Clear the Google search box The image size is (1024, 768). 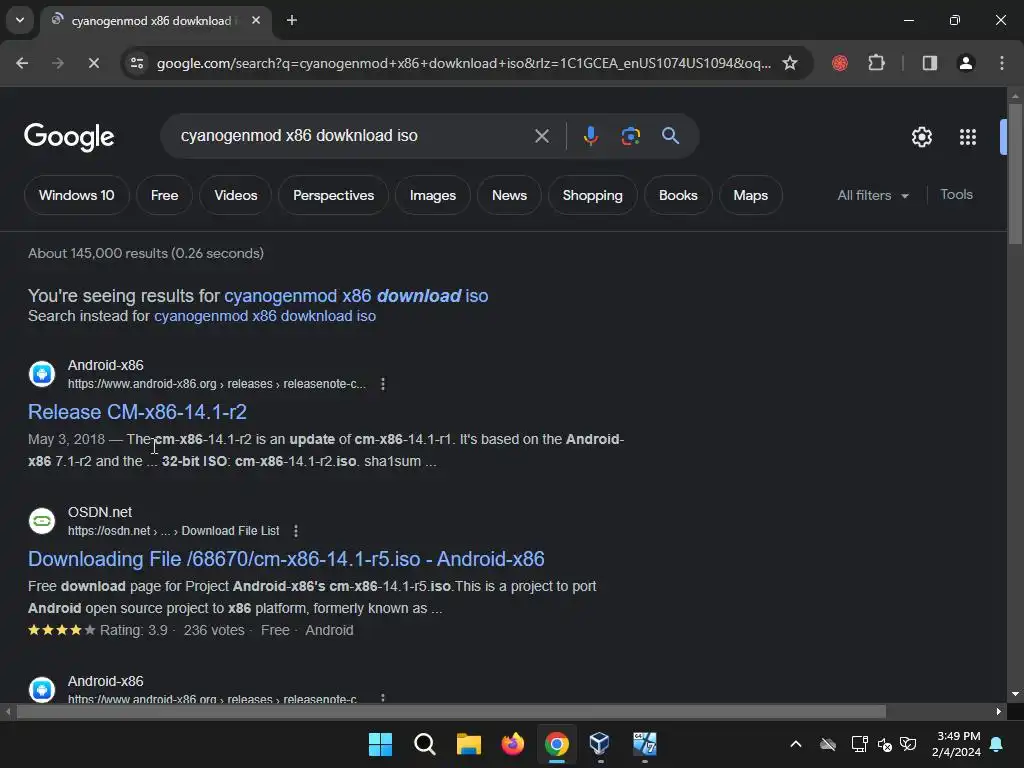541,136
